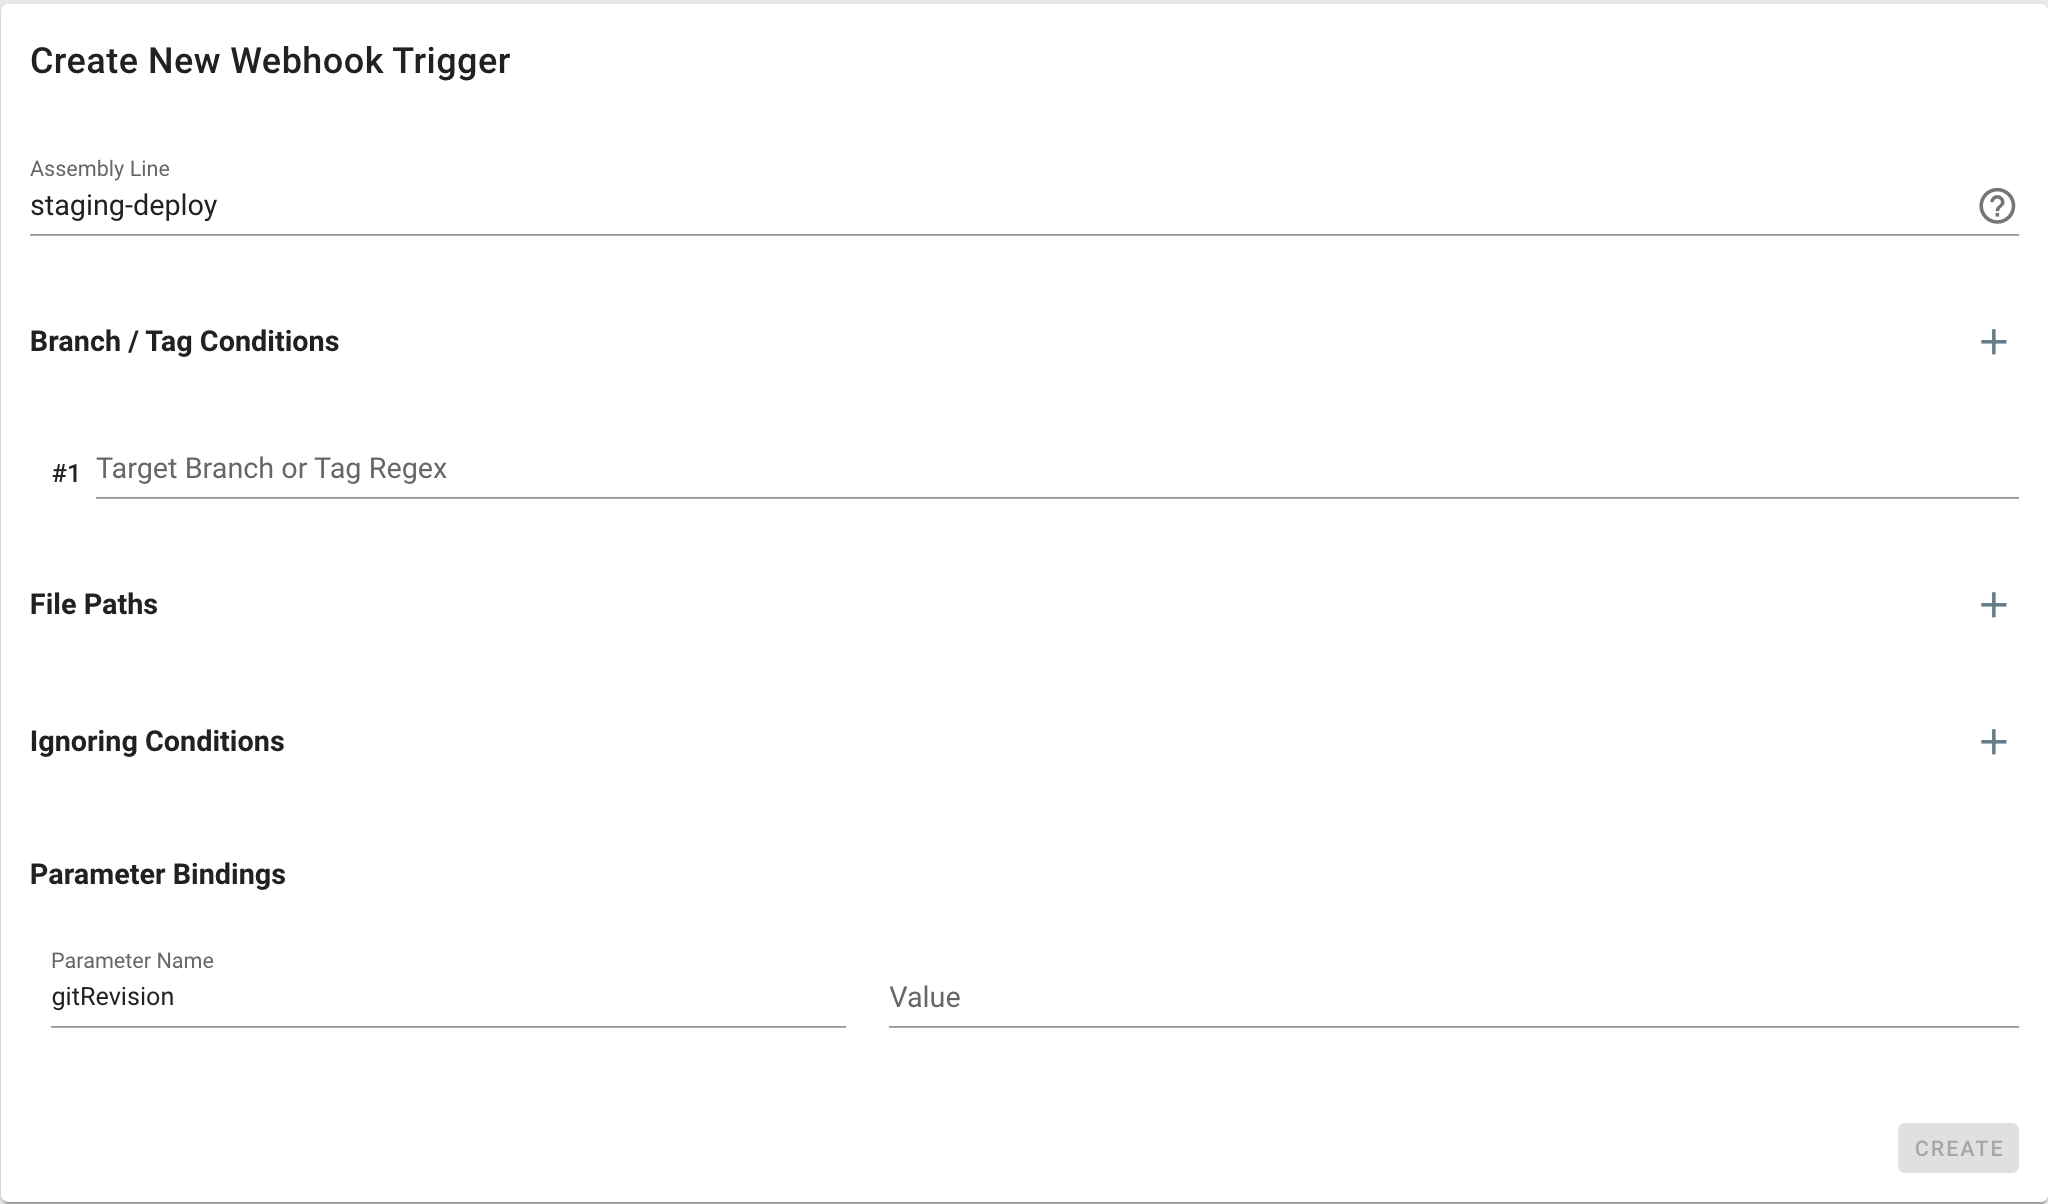The image size is (2048, 1204).
Task: Click the staging-deploy Assembly Line field
Action: coord(1000,206)
